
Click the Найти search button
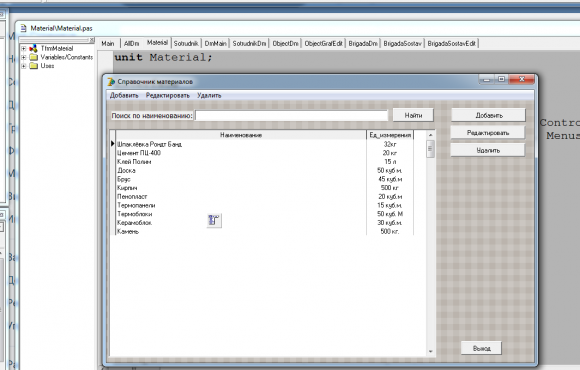(x=413, y=115)
